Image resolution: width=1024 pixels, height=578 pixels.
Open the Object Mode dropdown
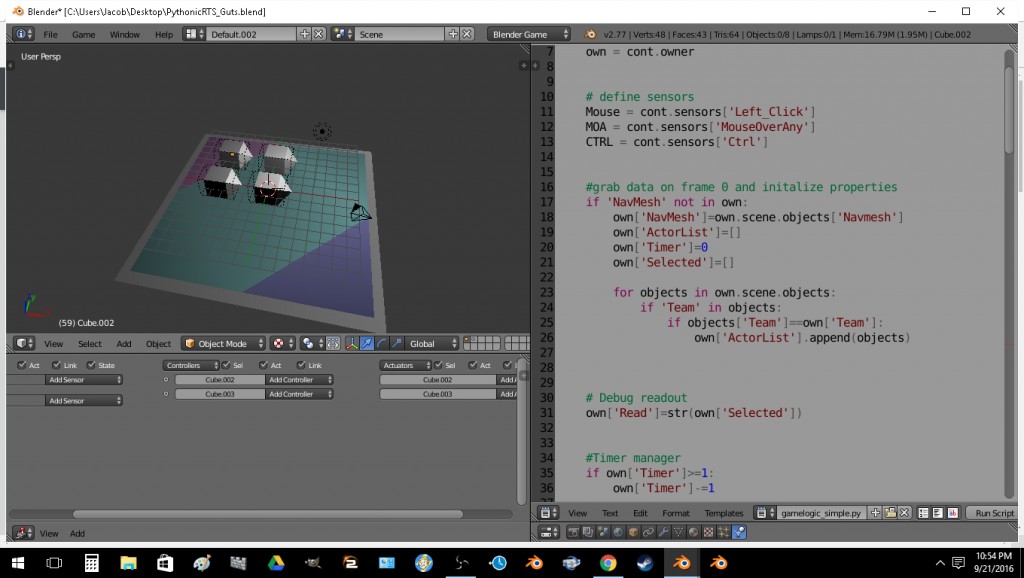(x=222, y=343)
